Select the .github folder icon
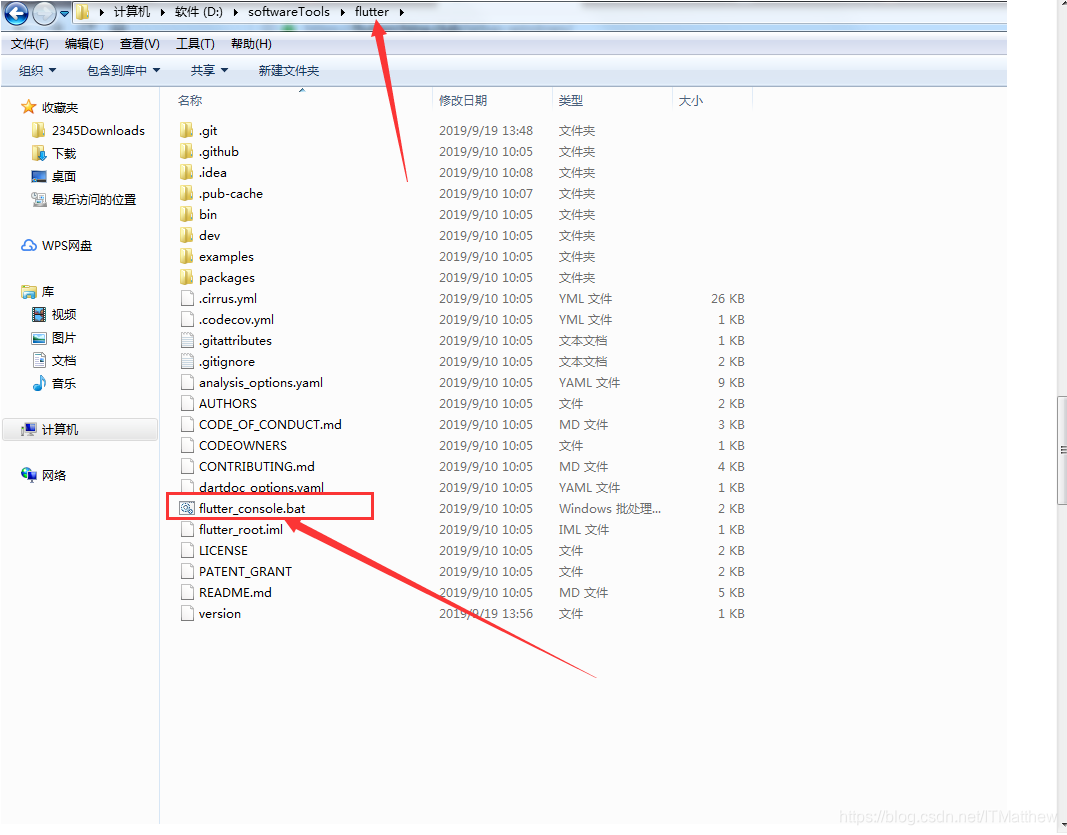 pos(186,151)
